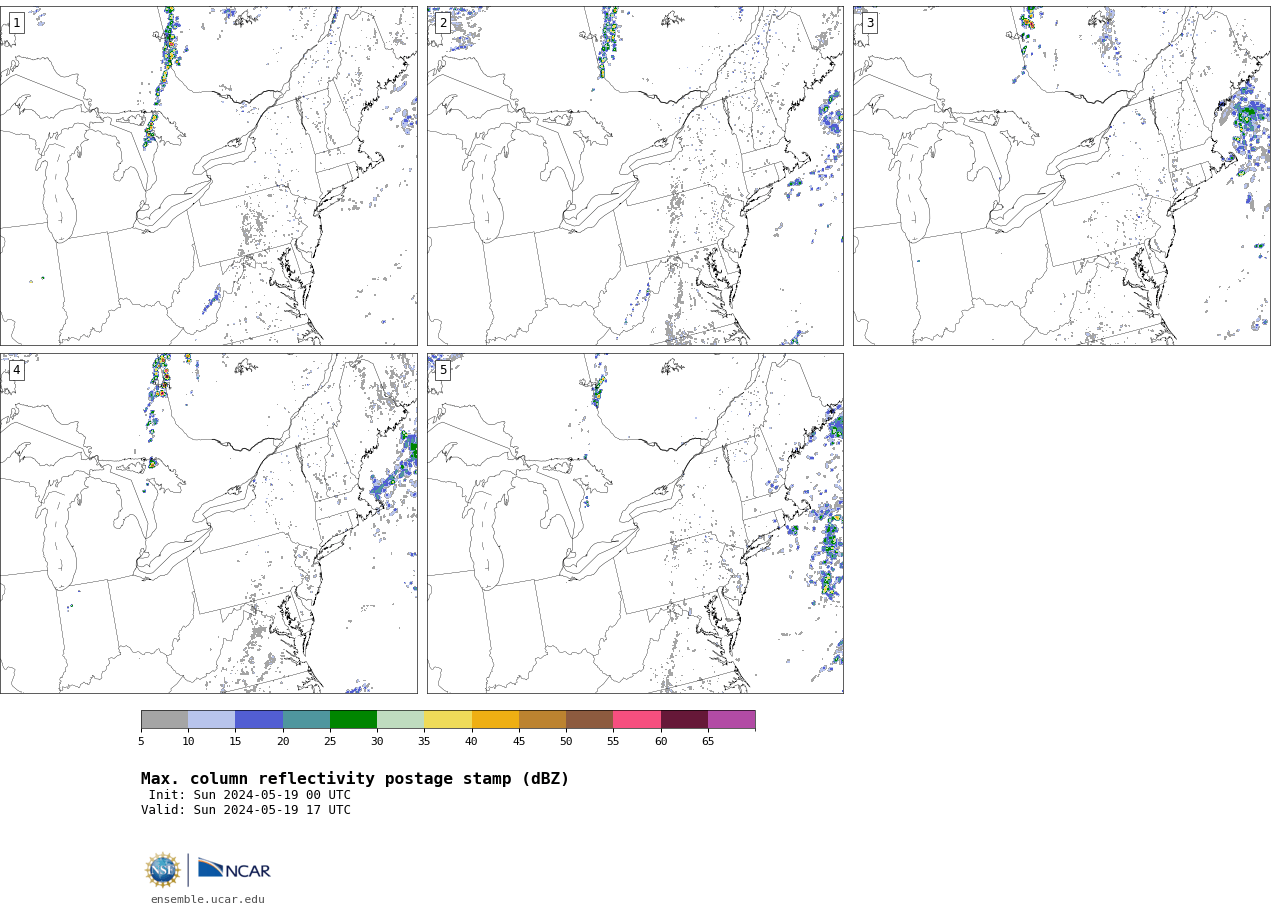This screenshot has height=910, width=1280.
Task: Click the colorbar tick label 30
Action: coord(377,741)
